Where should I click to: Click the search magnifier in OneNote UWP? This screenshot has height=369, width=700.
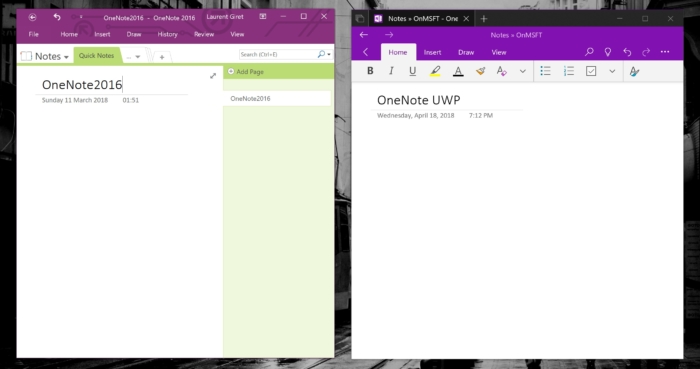coord(589,52)
